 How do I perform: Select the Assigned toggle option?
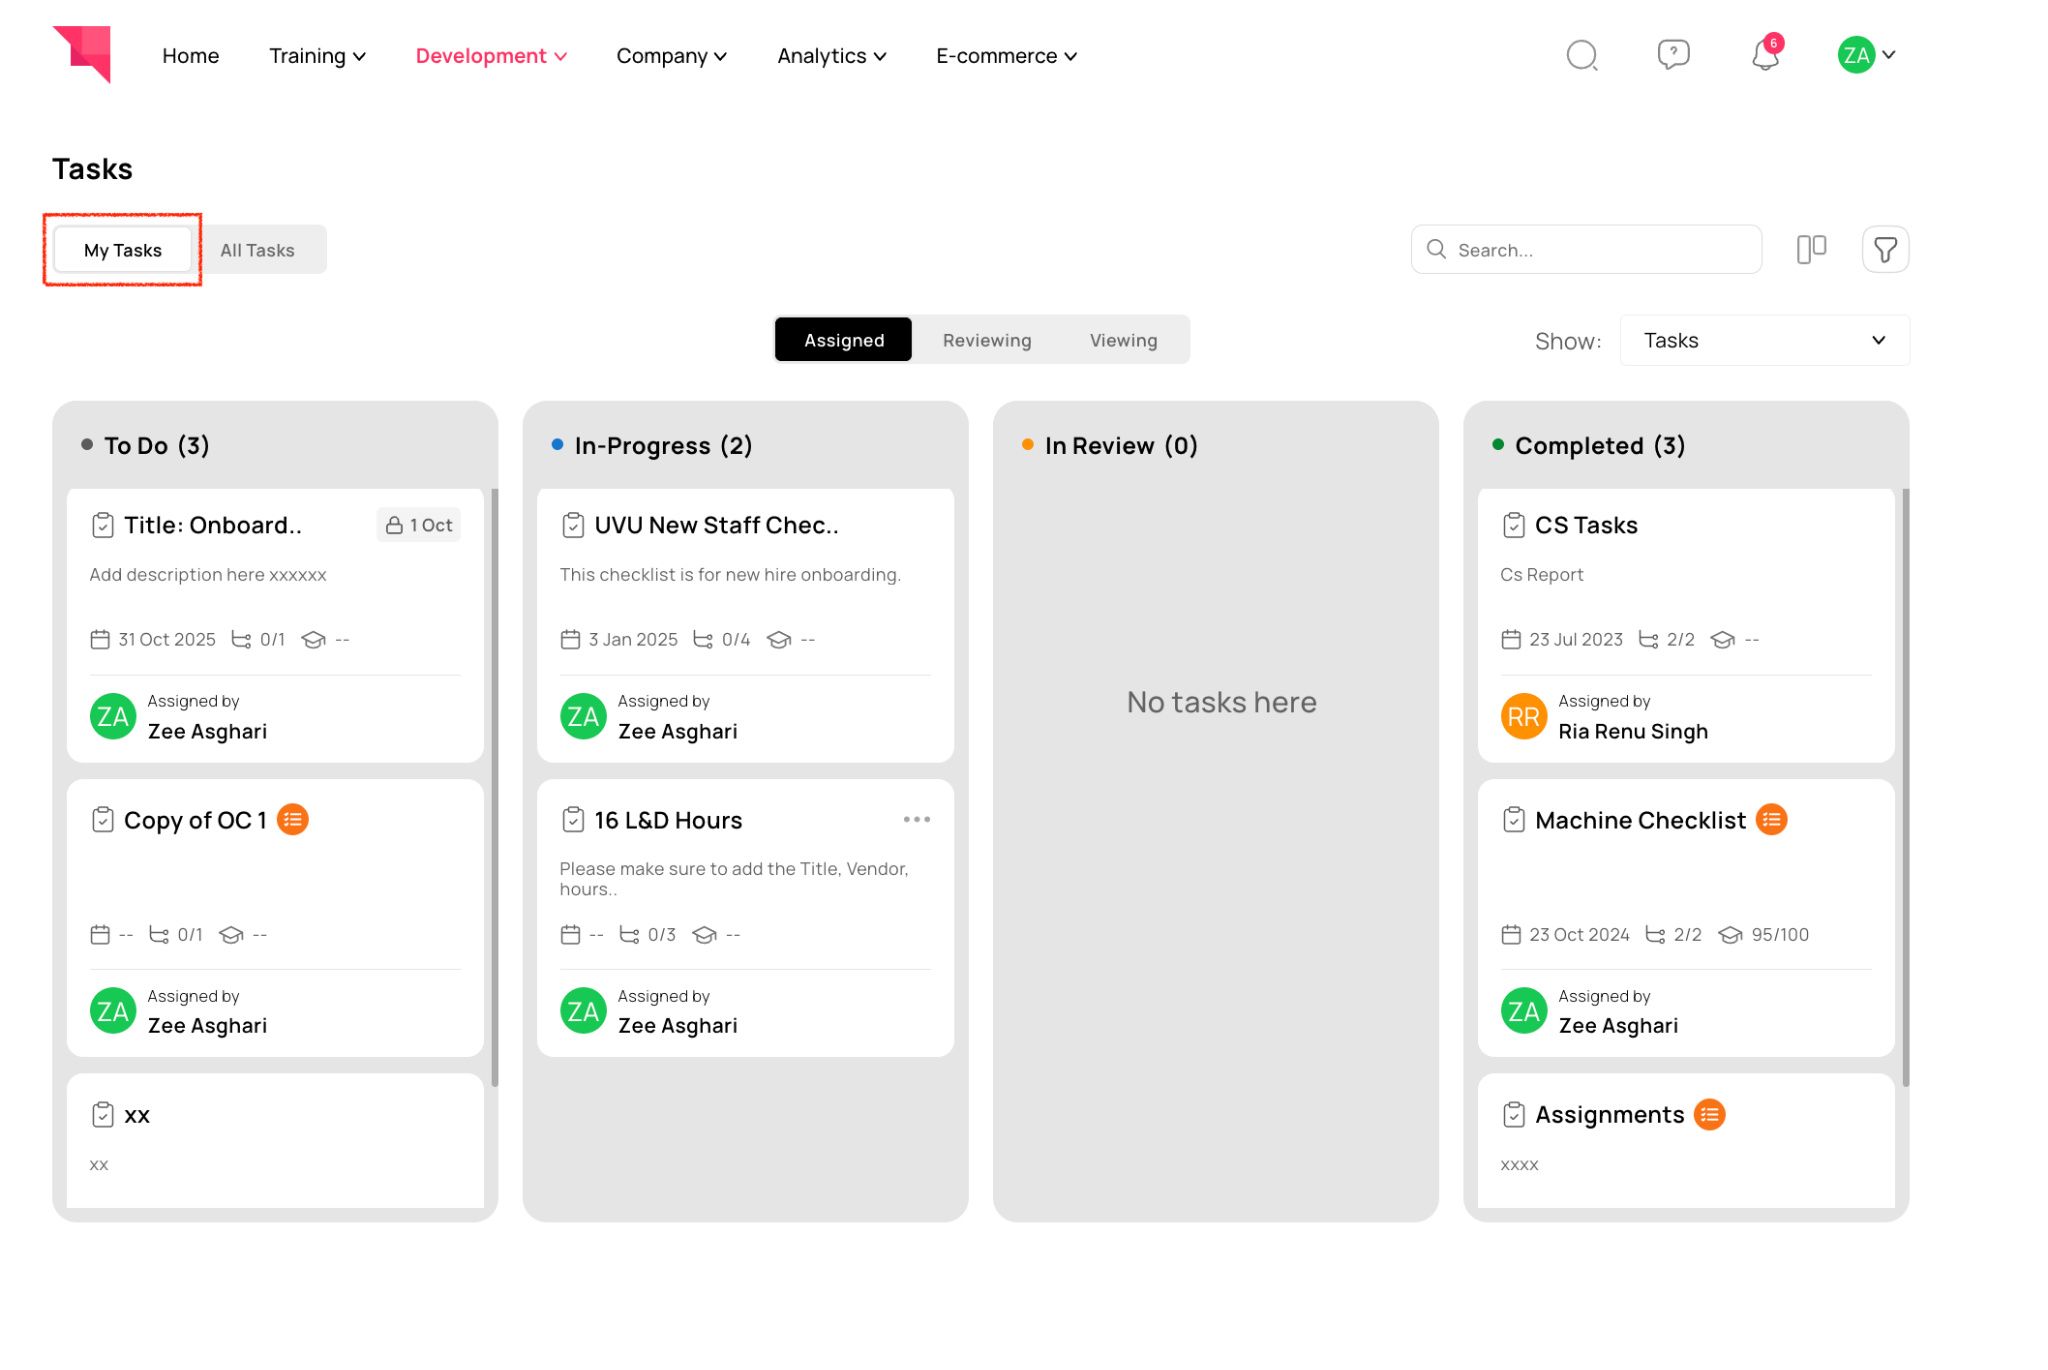(843, 340)
